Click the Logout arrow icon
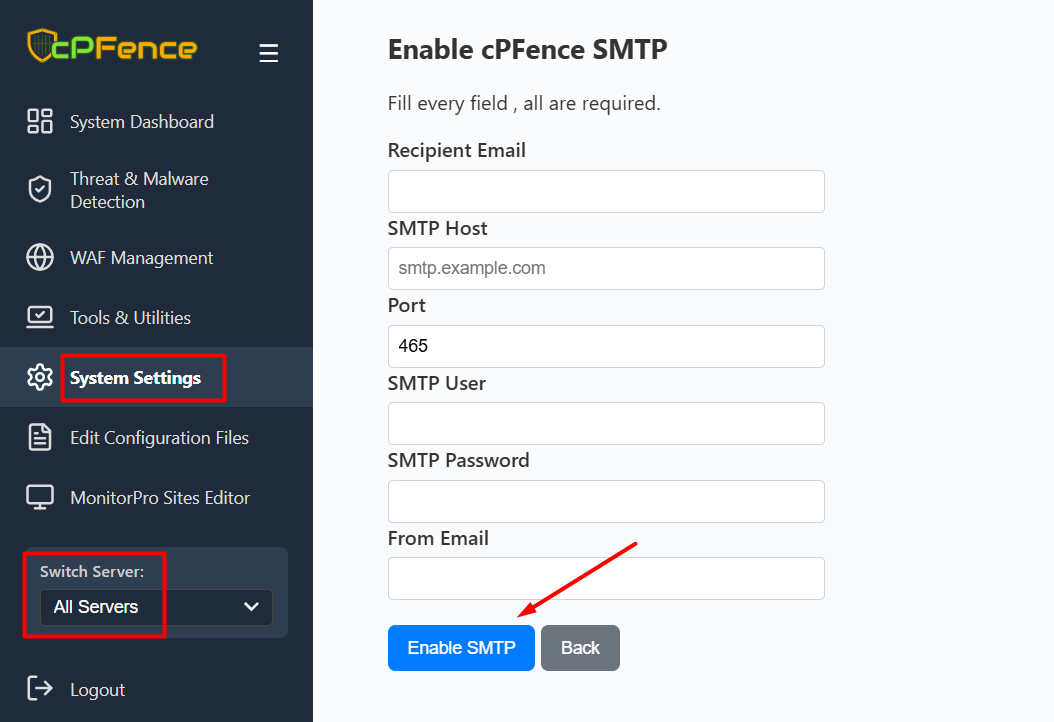Image resolution: width=1054 pixels, height=722 pixels. point(40,689)
